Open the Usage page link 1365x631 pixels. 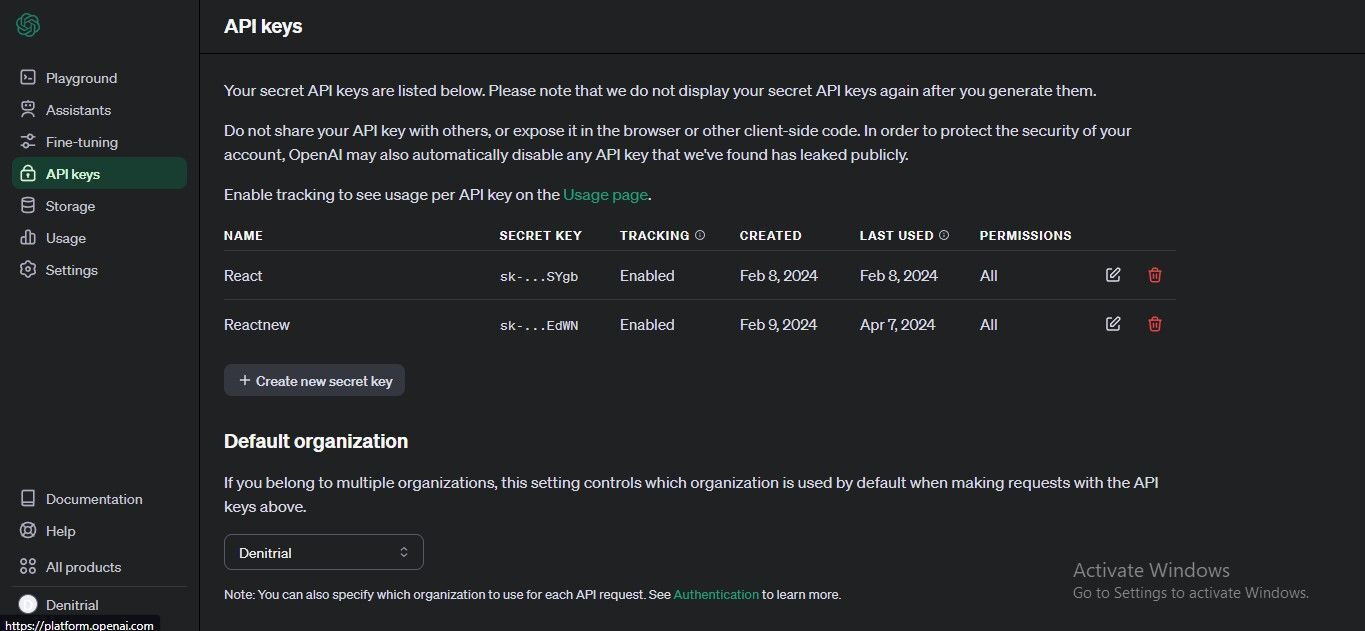pos(605,194)
